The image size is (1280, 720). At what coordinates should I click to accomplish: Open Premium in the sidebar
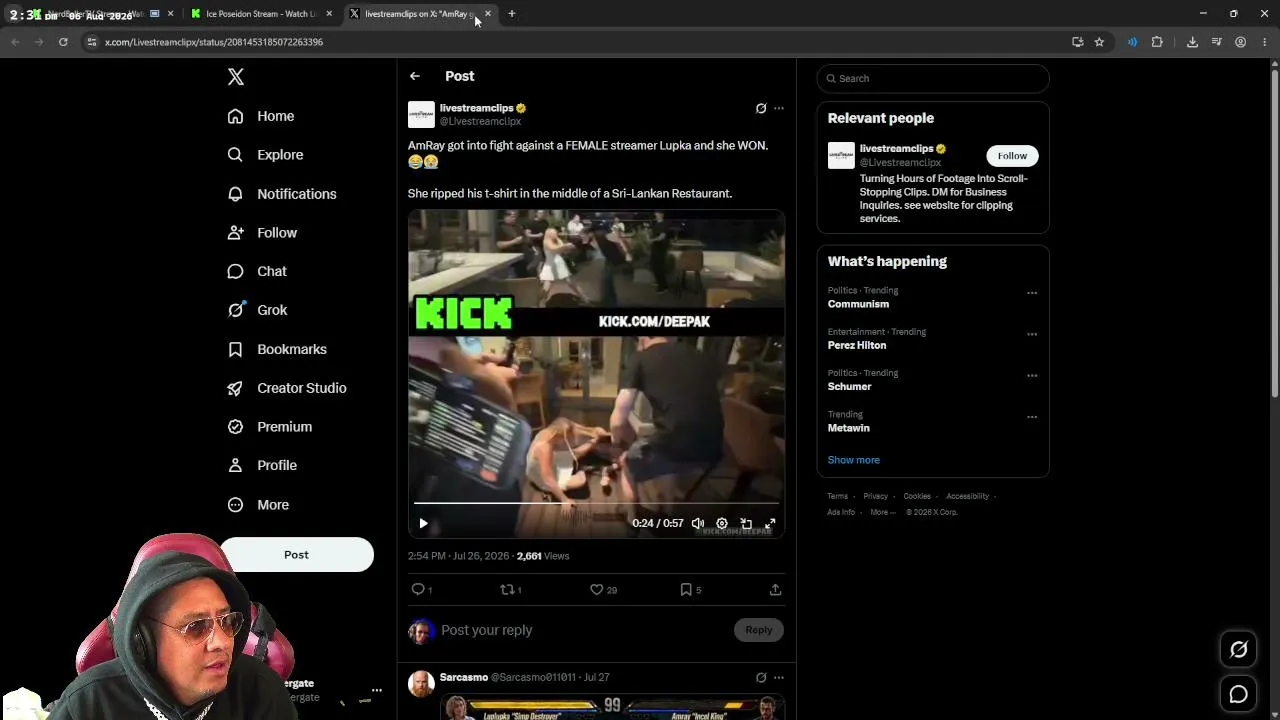269,427
